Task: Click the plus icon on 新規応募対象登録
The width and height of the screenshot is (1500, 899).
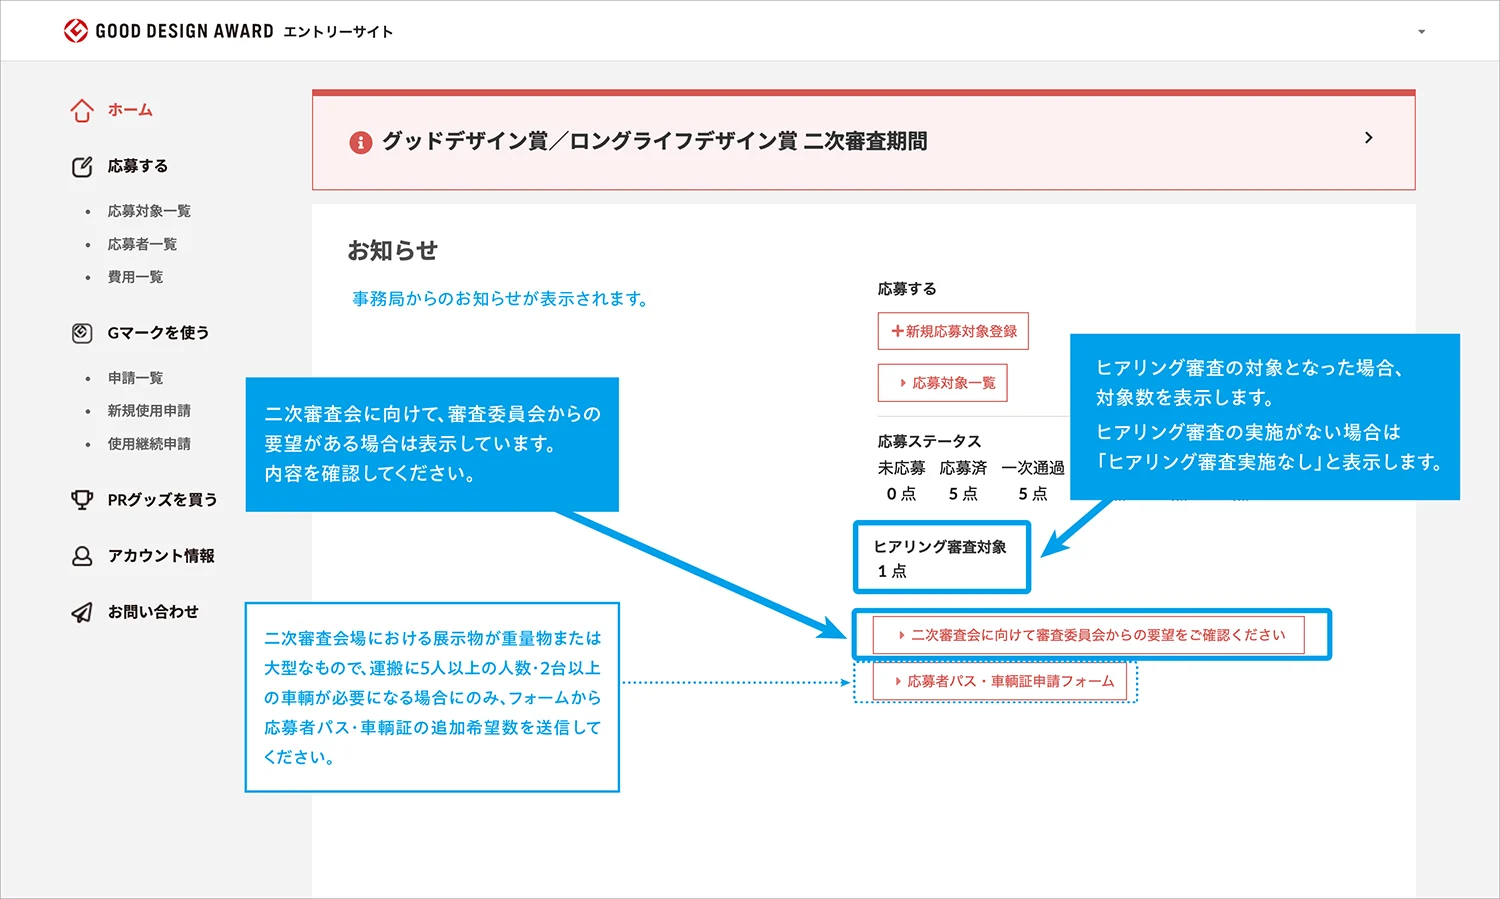Action: [896, 331]
